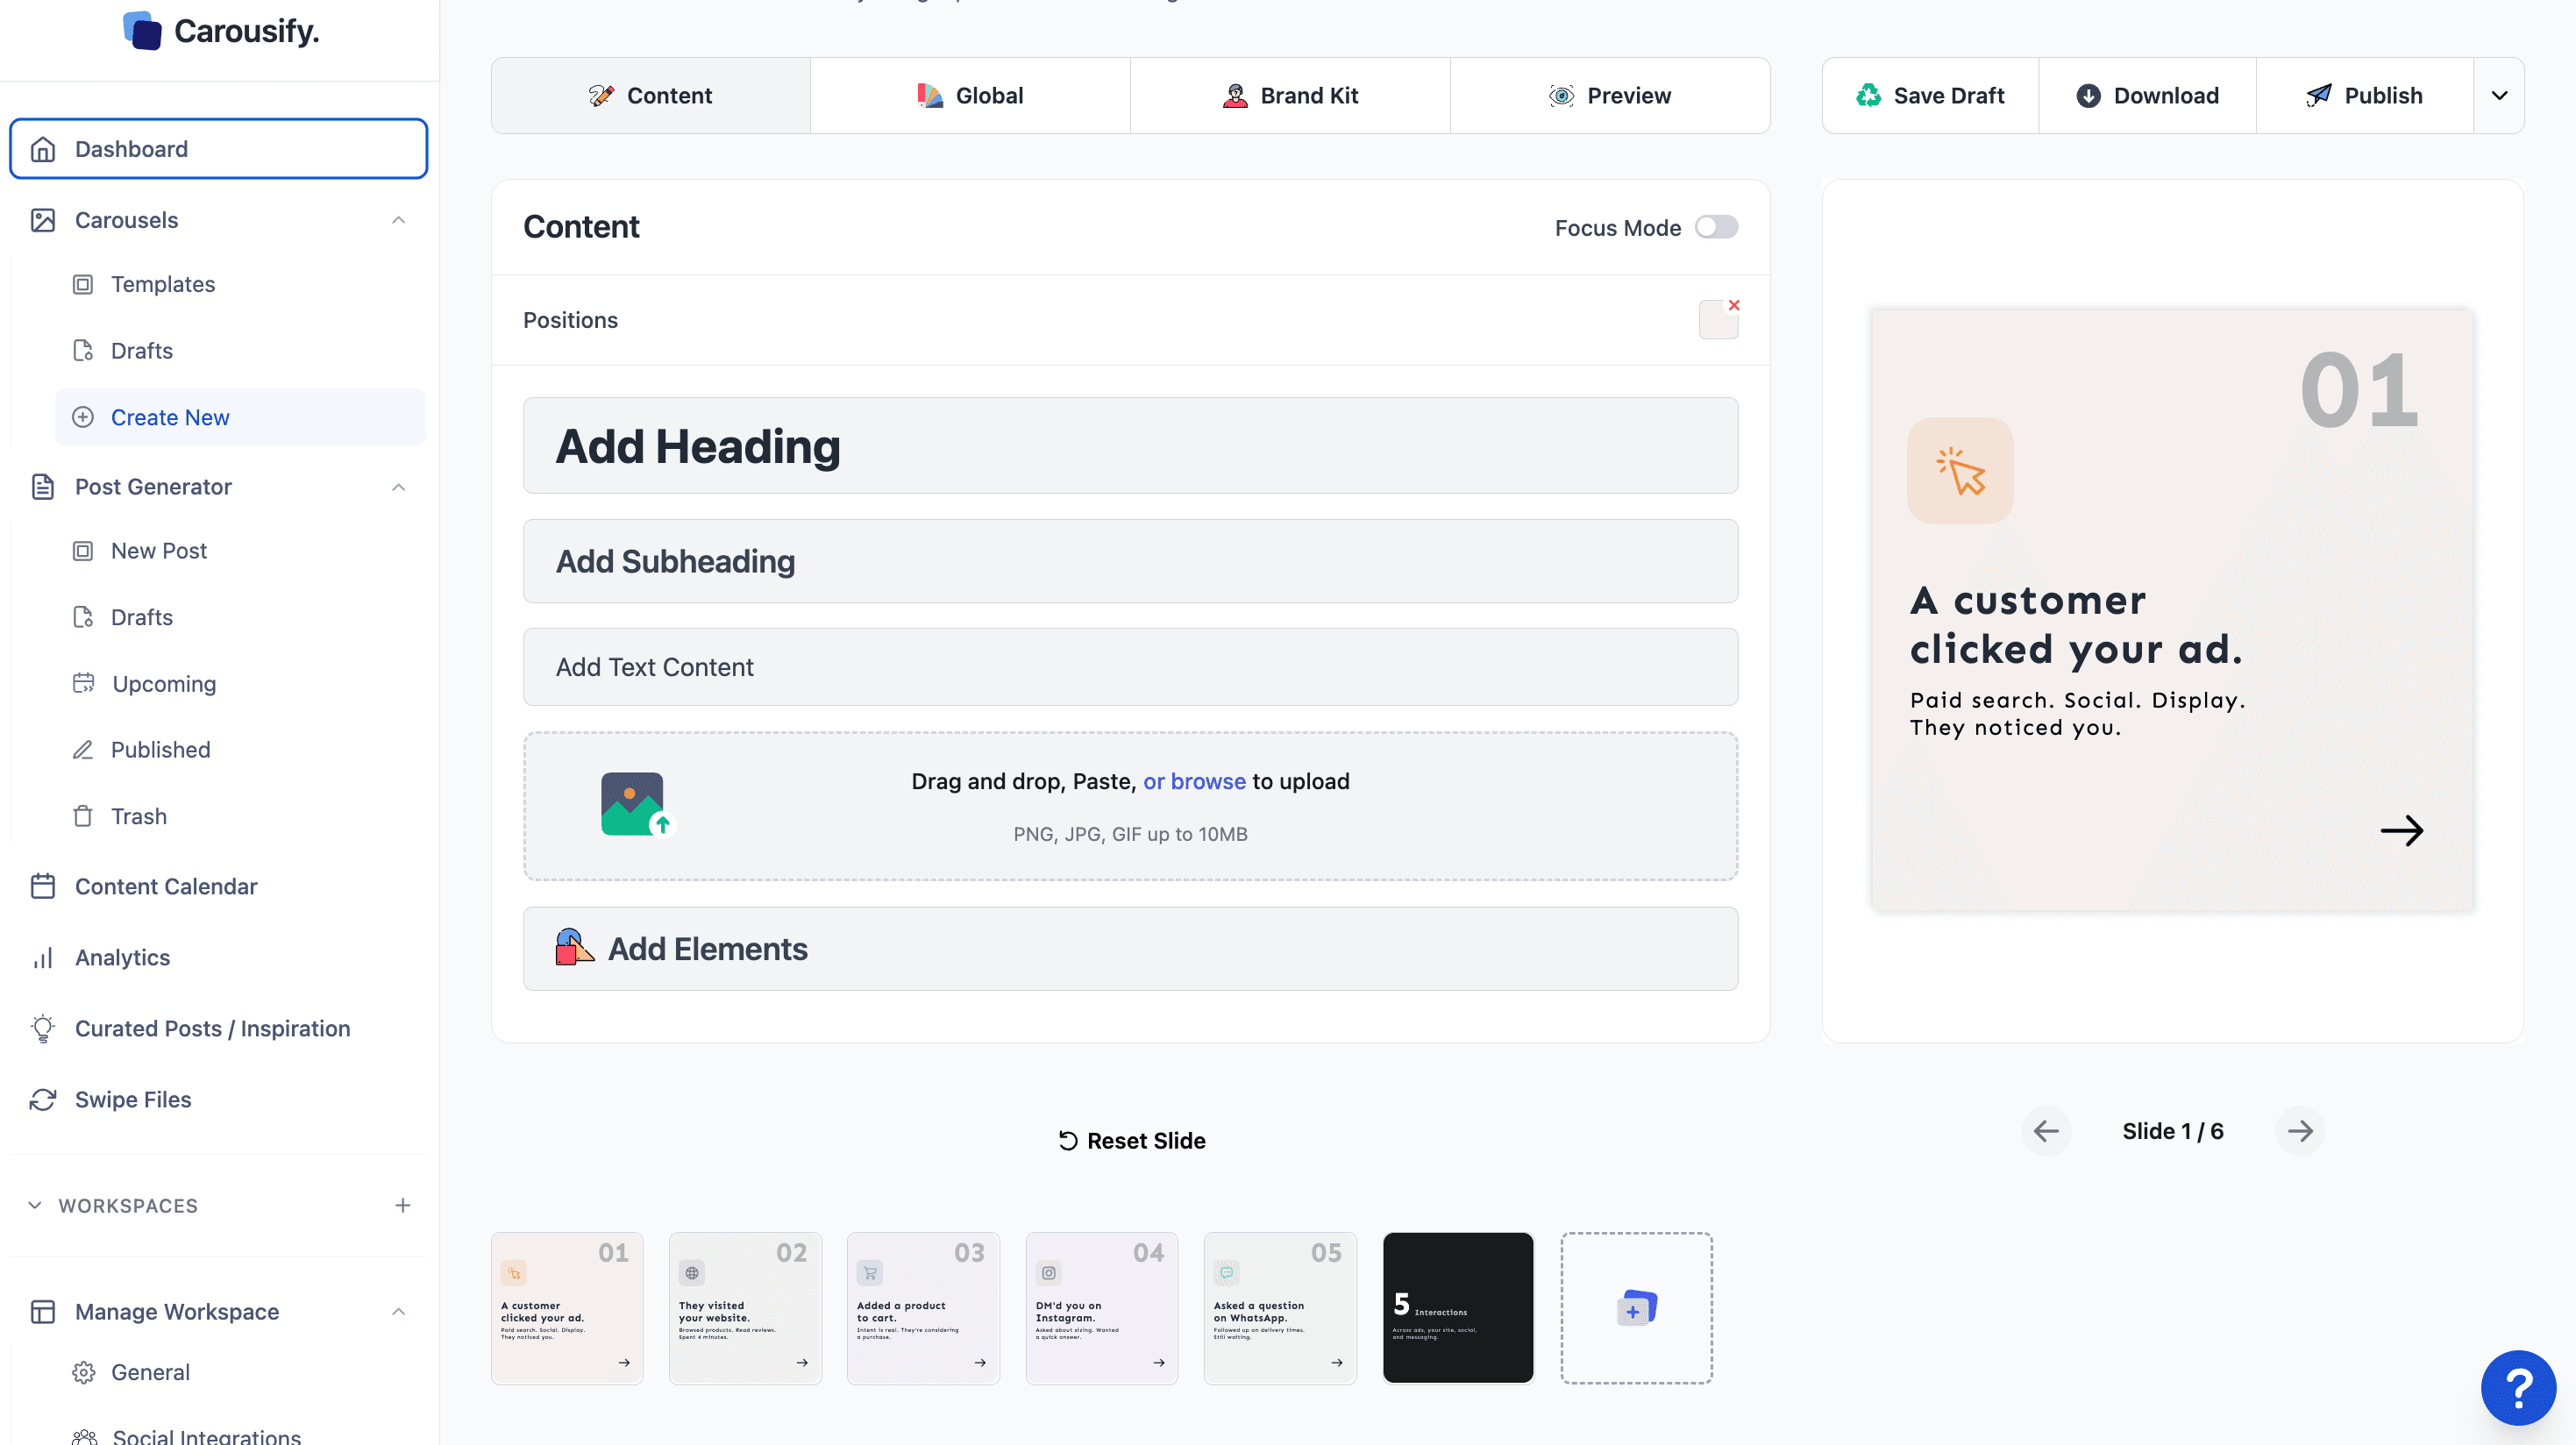Open Analytics from the sidebar
The width and height of the screenshot is (2576, 1445).
tap(218, 957)
